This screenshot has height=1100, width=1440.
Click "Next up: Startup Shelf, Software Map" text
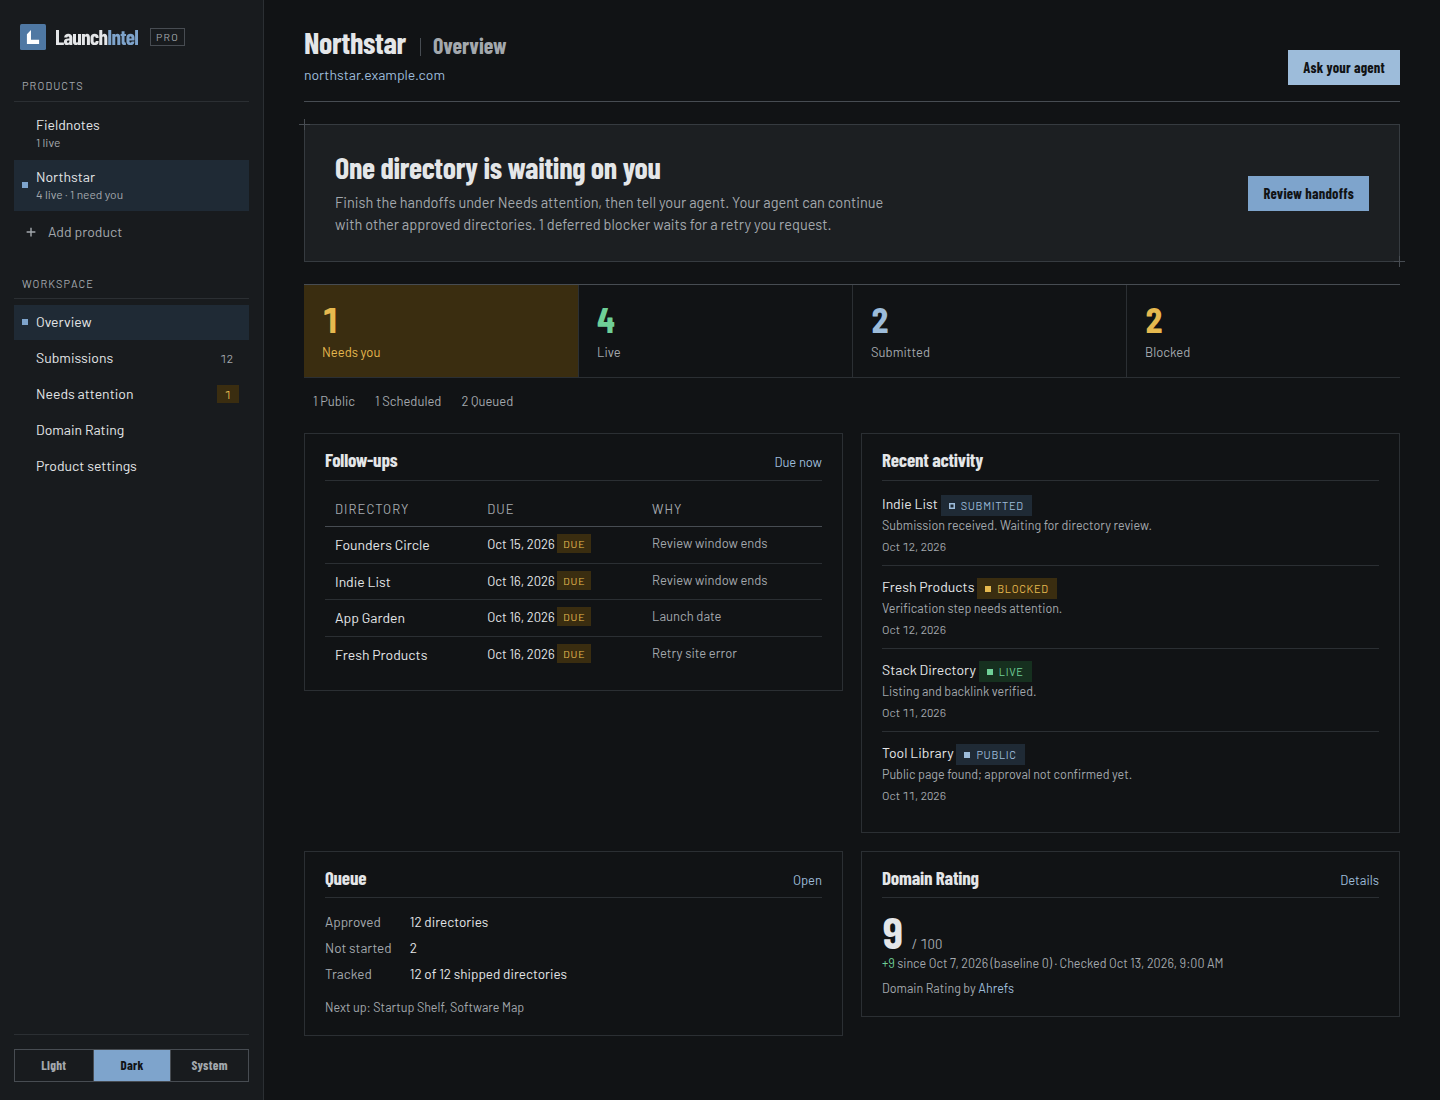click(424, 1007)
